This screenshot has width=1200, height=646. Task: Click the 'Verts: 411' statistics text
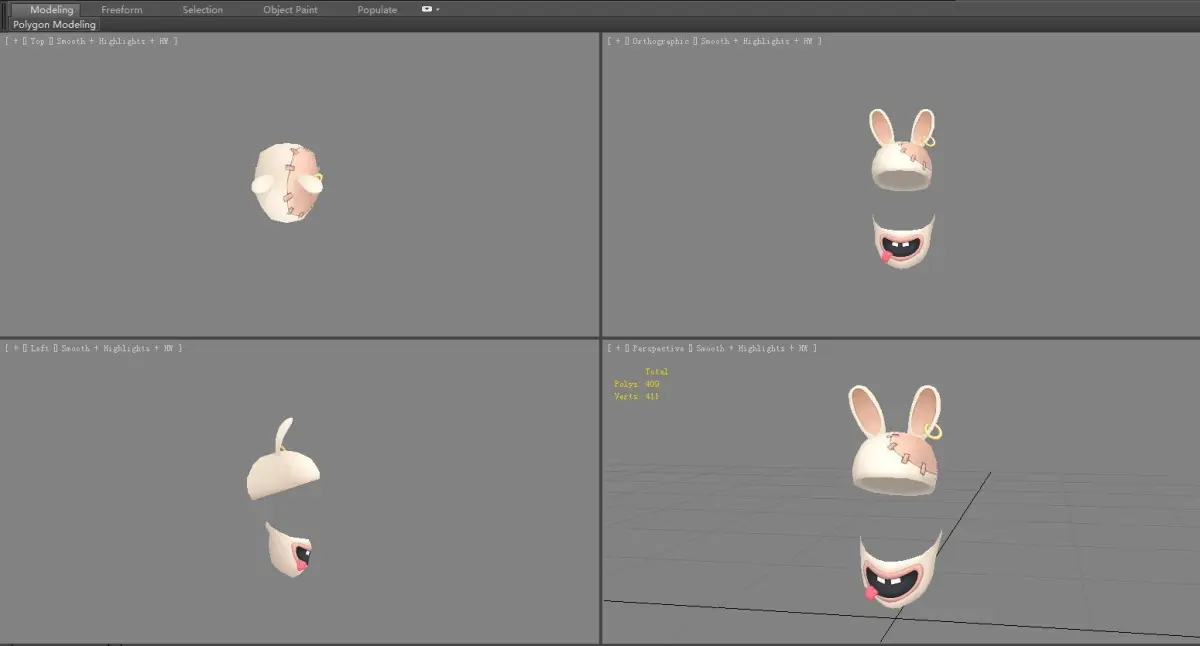(637, 396)
